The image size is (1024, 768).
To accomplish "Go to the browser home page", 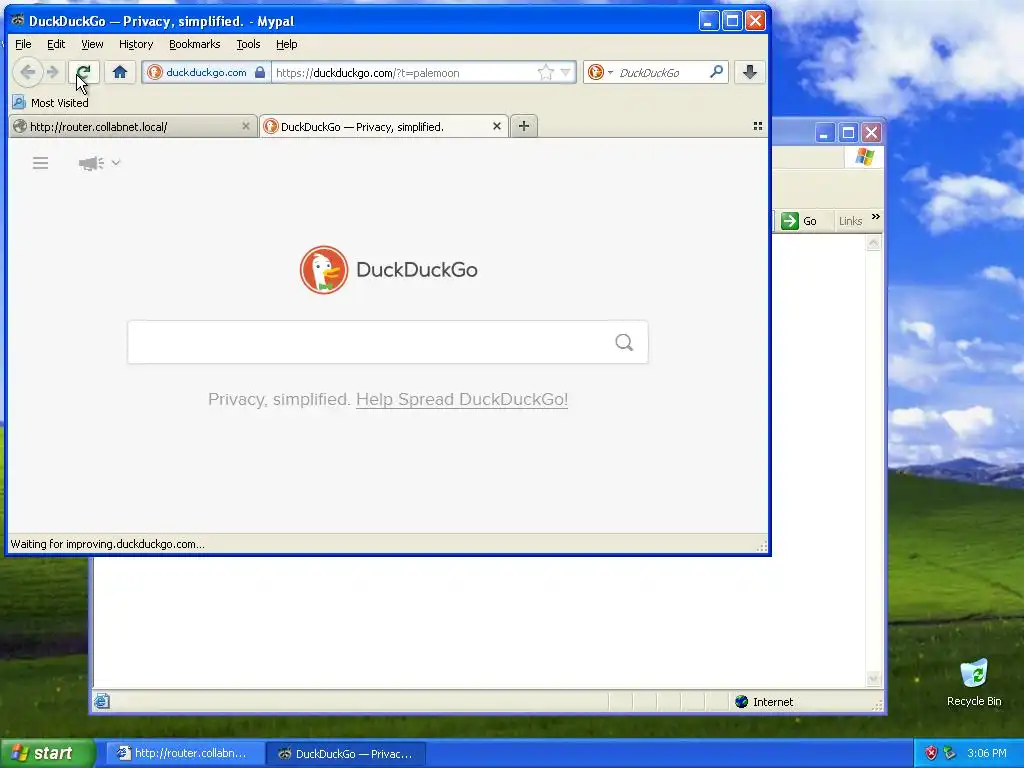I will [120, 72].
